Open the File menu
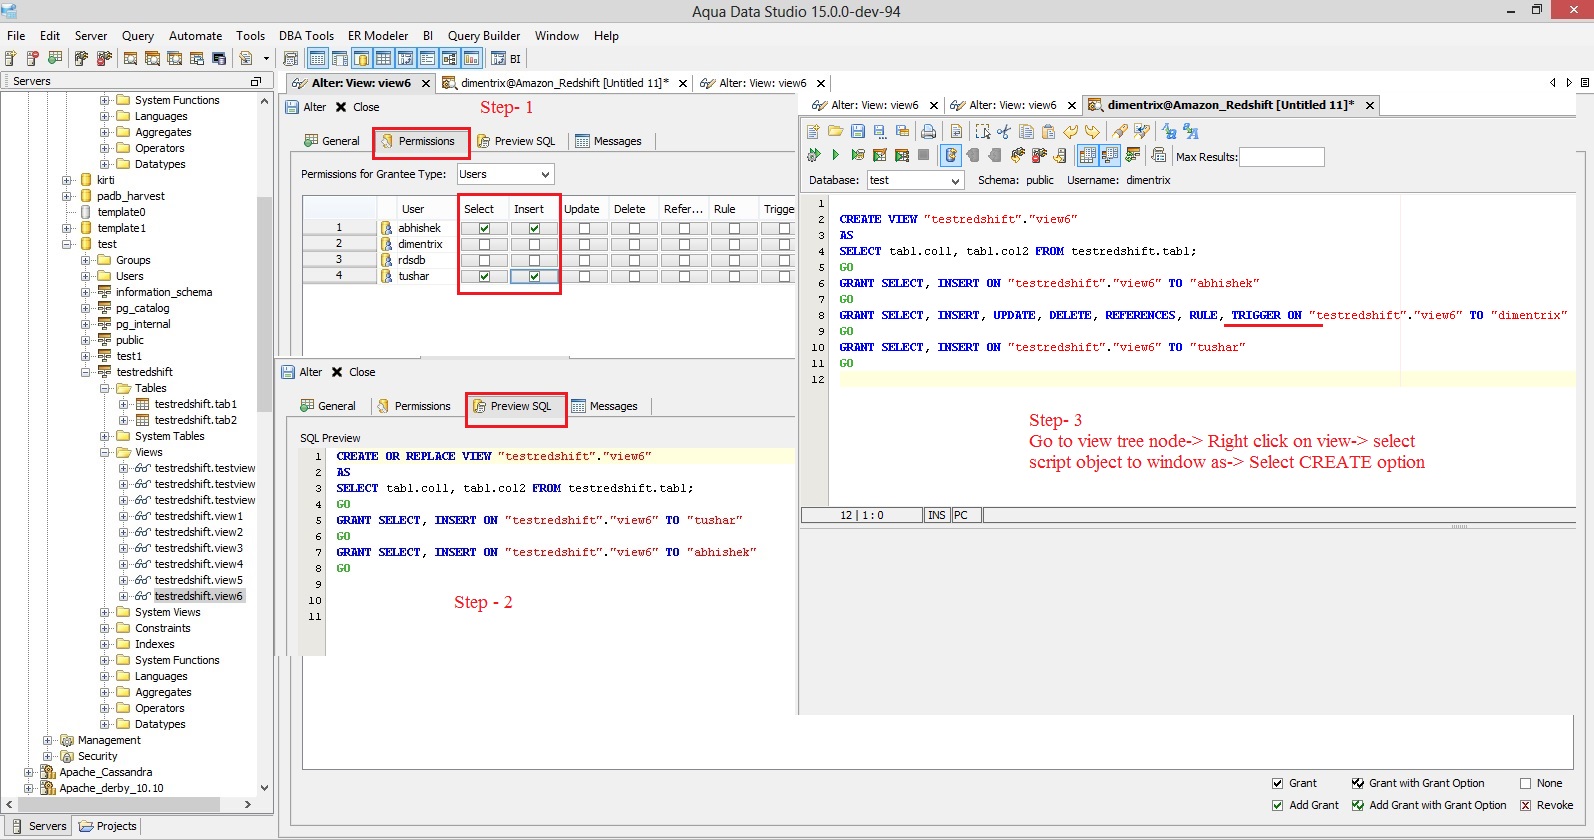 coord(16,36)
